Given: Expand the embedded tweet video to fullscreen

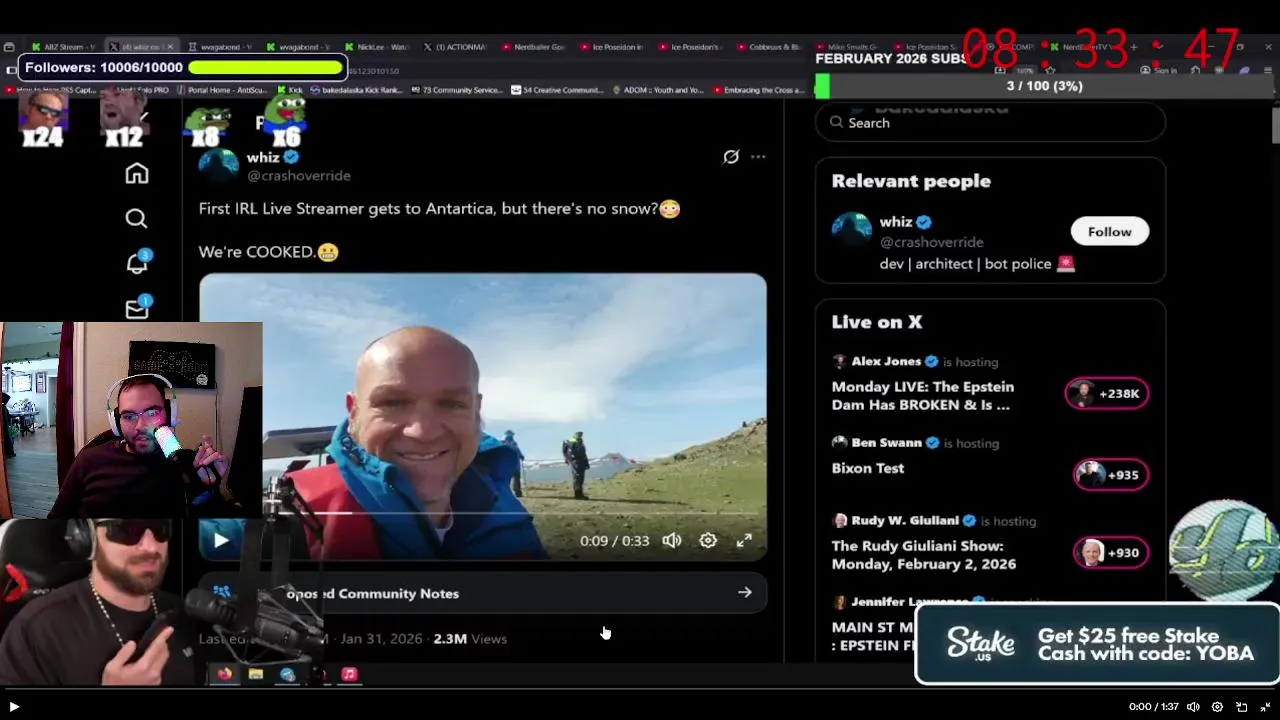Looking at the screenshot, I should click(x=744, y=540).
